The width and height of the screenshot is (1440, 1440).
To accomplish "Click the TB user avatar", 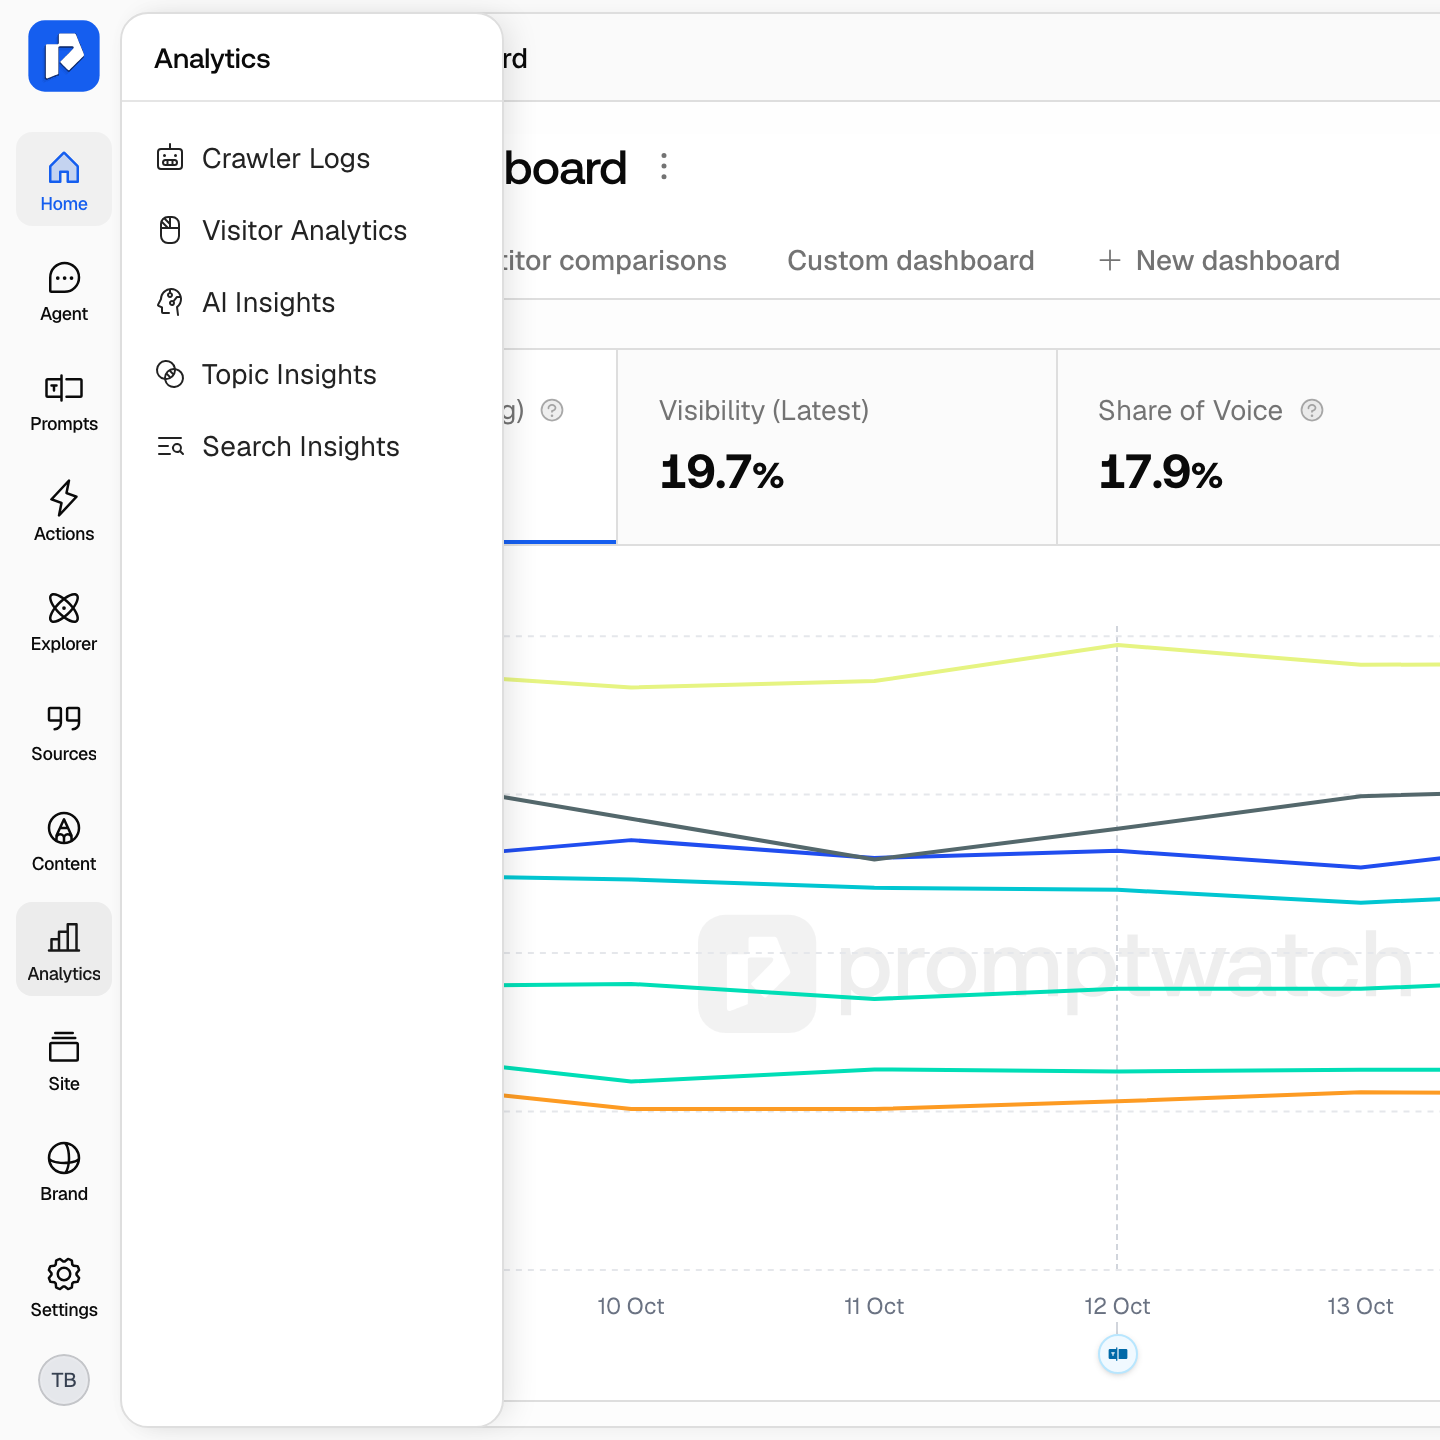I will pyautogui.click(x=64, y=1380).
